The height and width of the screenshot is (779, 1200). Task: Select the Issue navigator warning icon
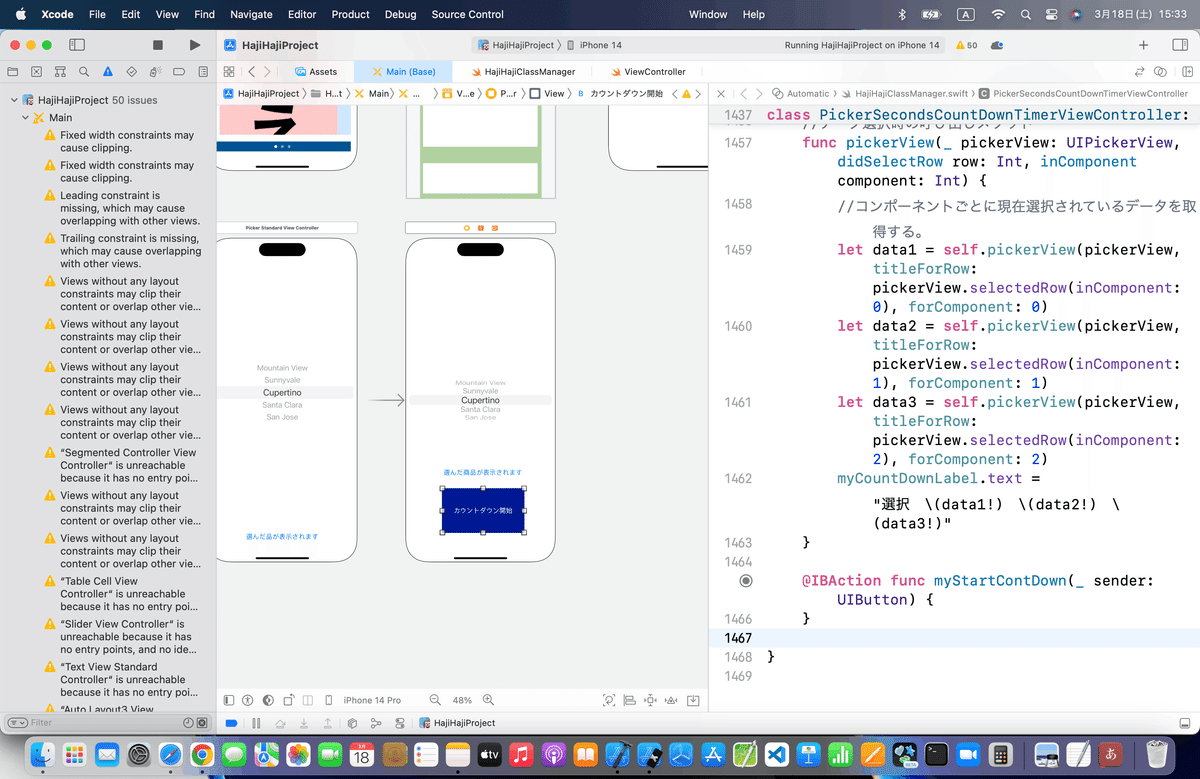click(x=107, y=72)
